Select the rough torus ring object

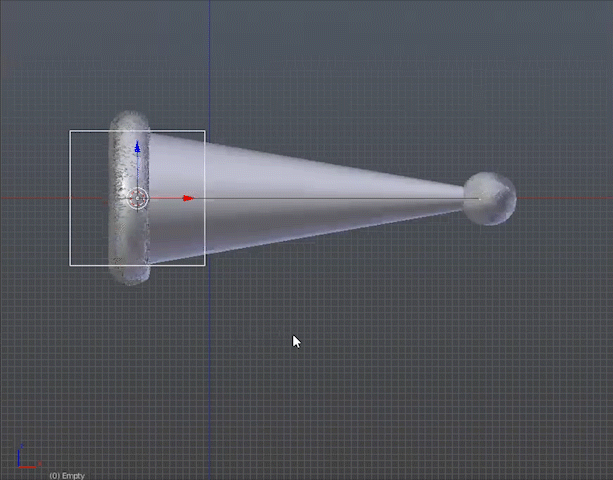129,198
